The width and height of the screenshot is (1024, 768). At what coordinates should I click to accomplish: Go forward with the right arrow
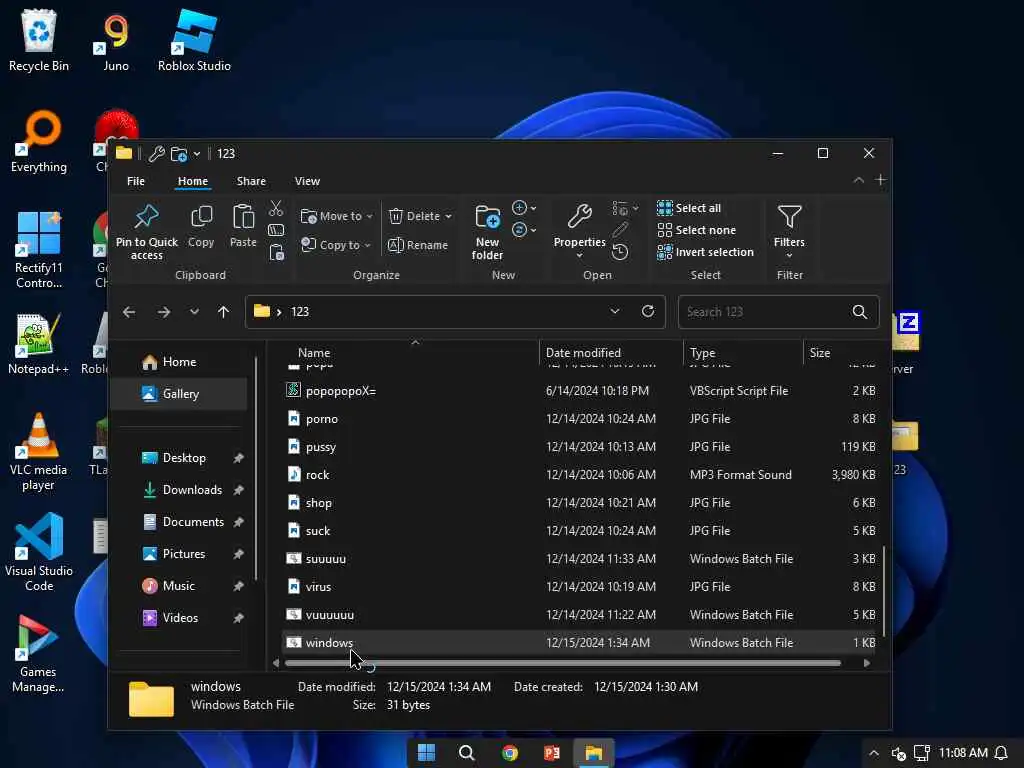tap(164, 312)
